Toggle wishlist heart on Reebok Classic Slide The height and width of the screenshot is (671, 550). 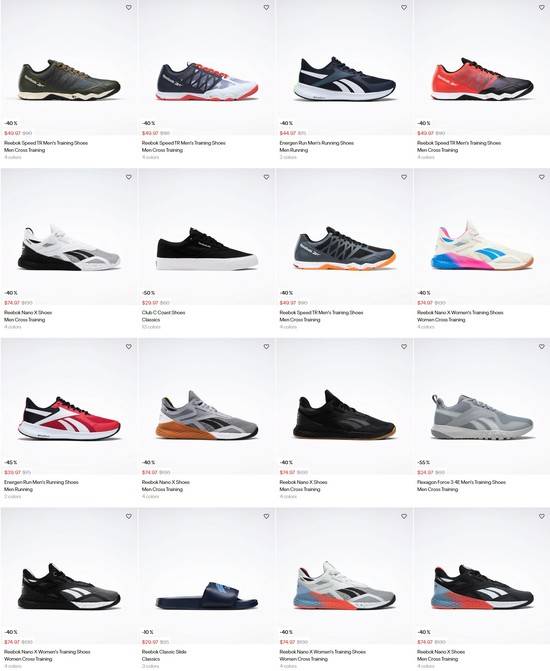coord(266,517)
